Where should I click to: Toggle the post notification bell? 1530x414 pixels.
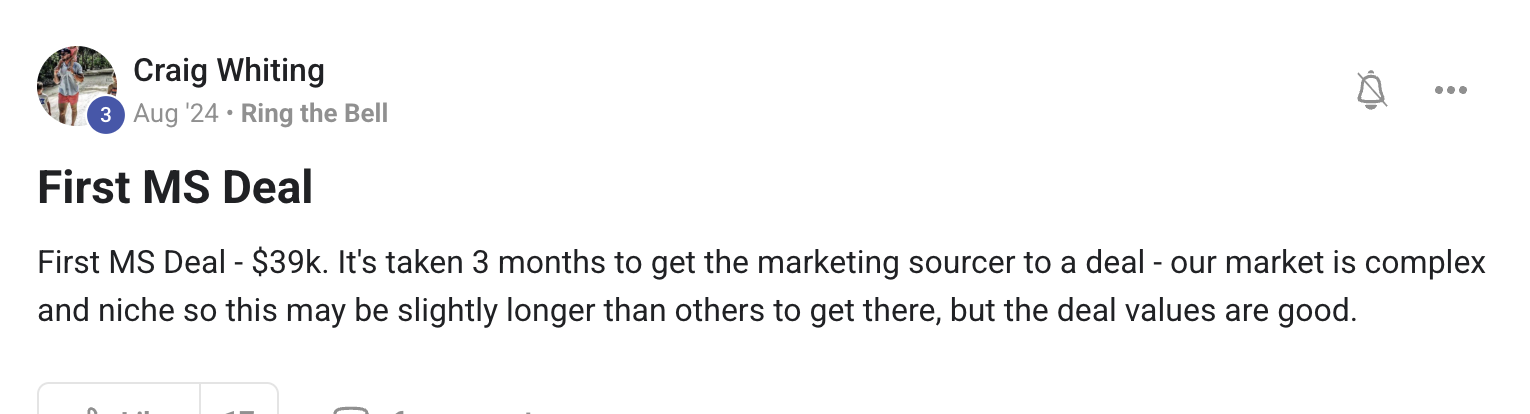1371,90
